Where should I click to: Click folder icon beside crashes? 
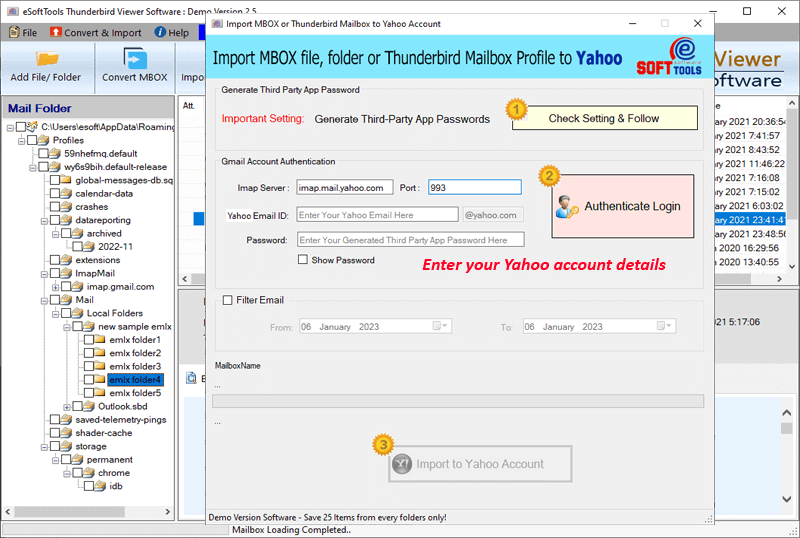[66, 206]
